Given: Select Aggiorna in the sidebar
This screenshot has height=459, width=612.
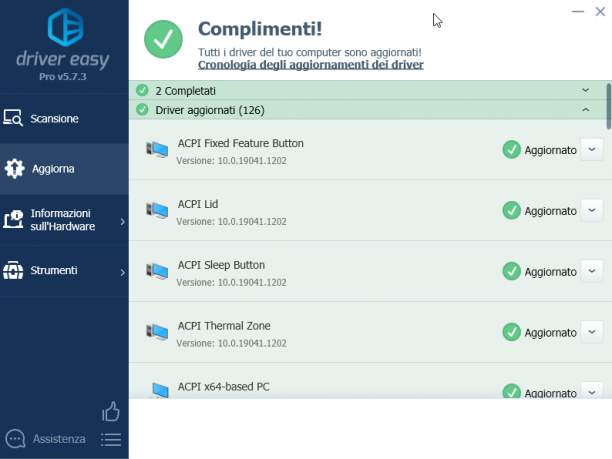Looking at the screenshot, I should (64, 169).
